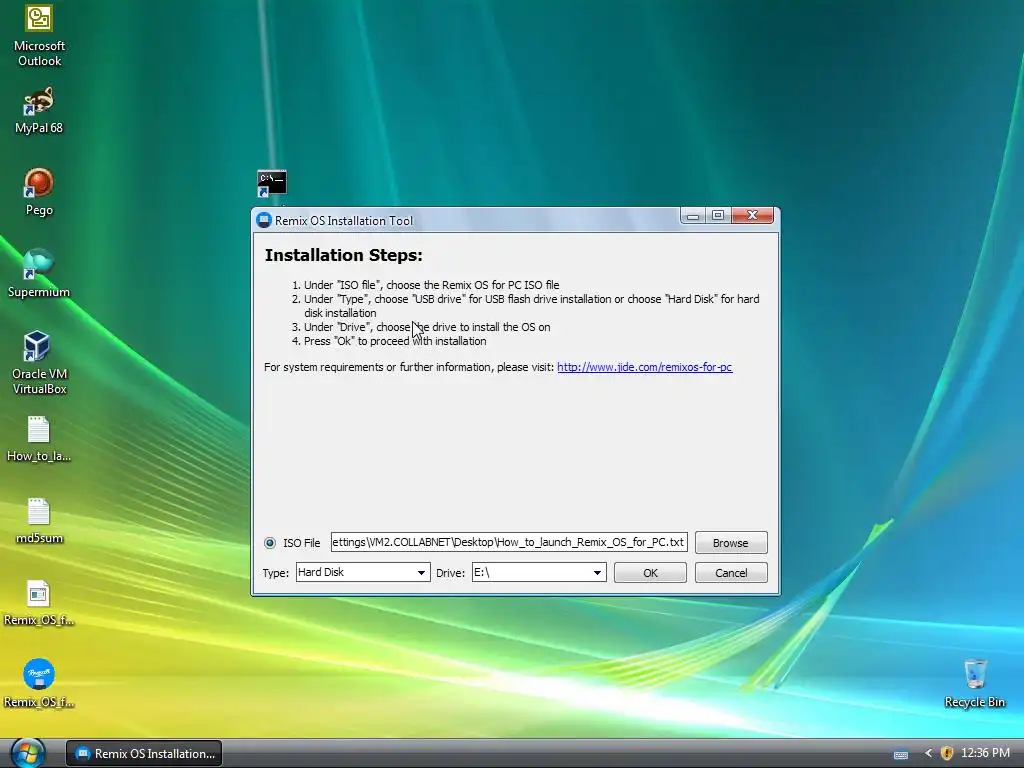The height and width of the screenshot is (768, 1024).
Task: Select the blue Remix_OS_f... installer icon
Action: tap(39, 684)
